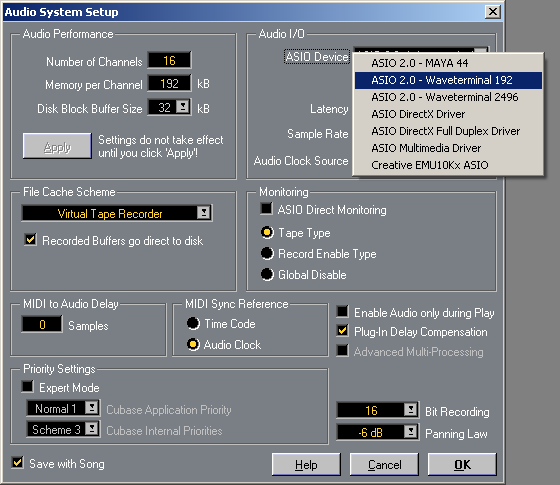The width and height of the screenshot is (560, 485).
Task: Click the MIDI to Audio Delay samples field
Action: coord(42,324)
